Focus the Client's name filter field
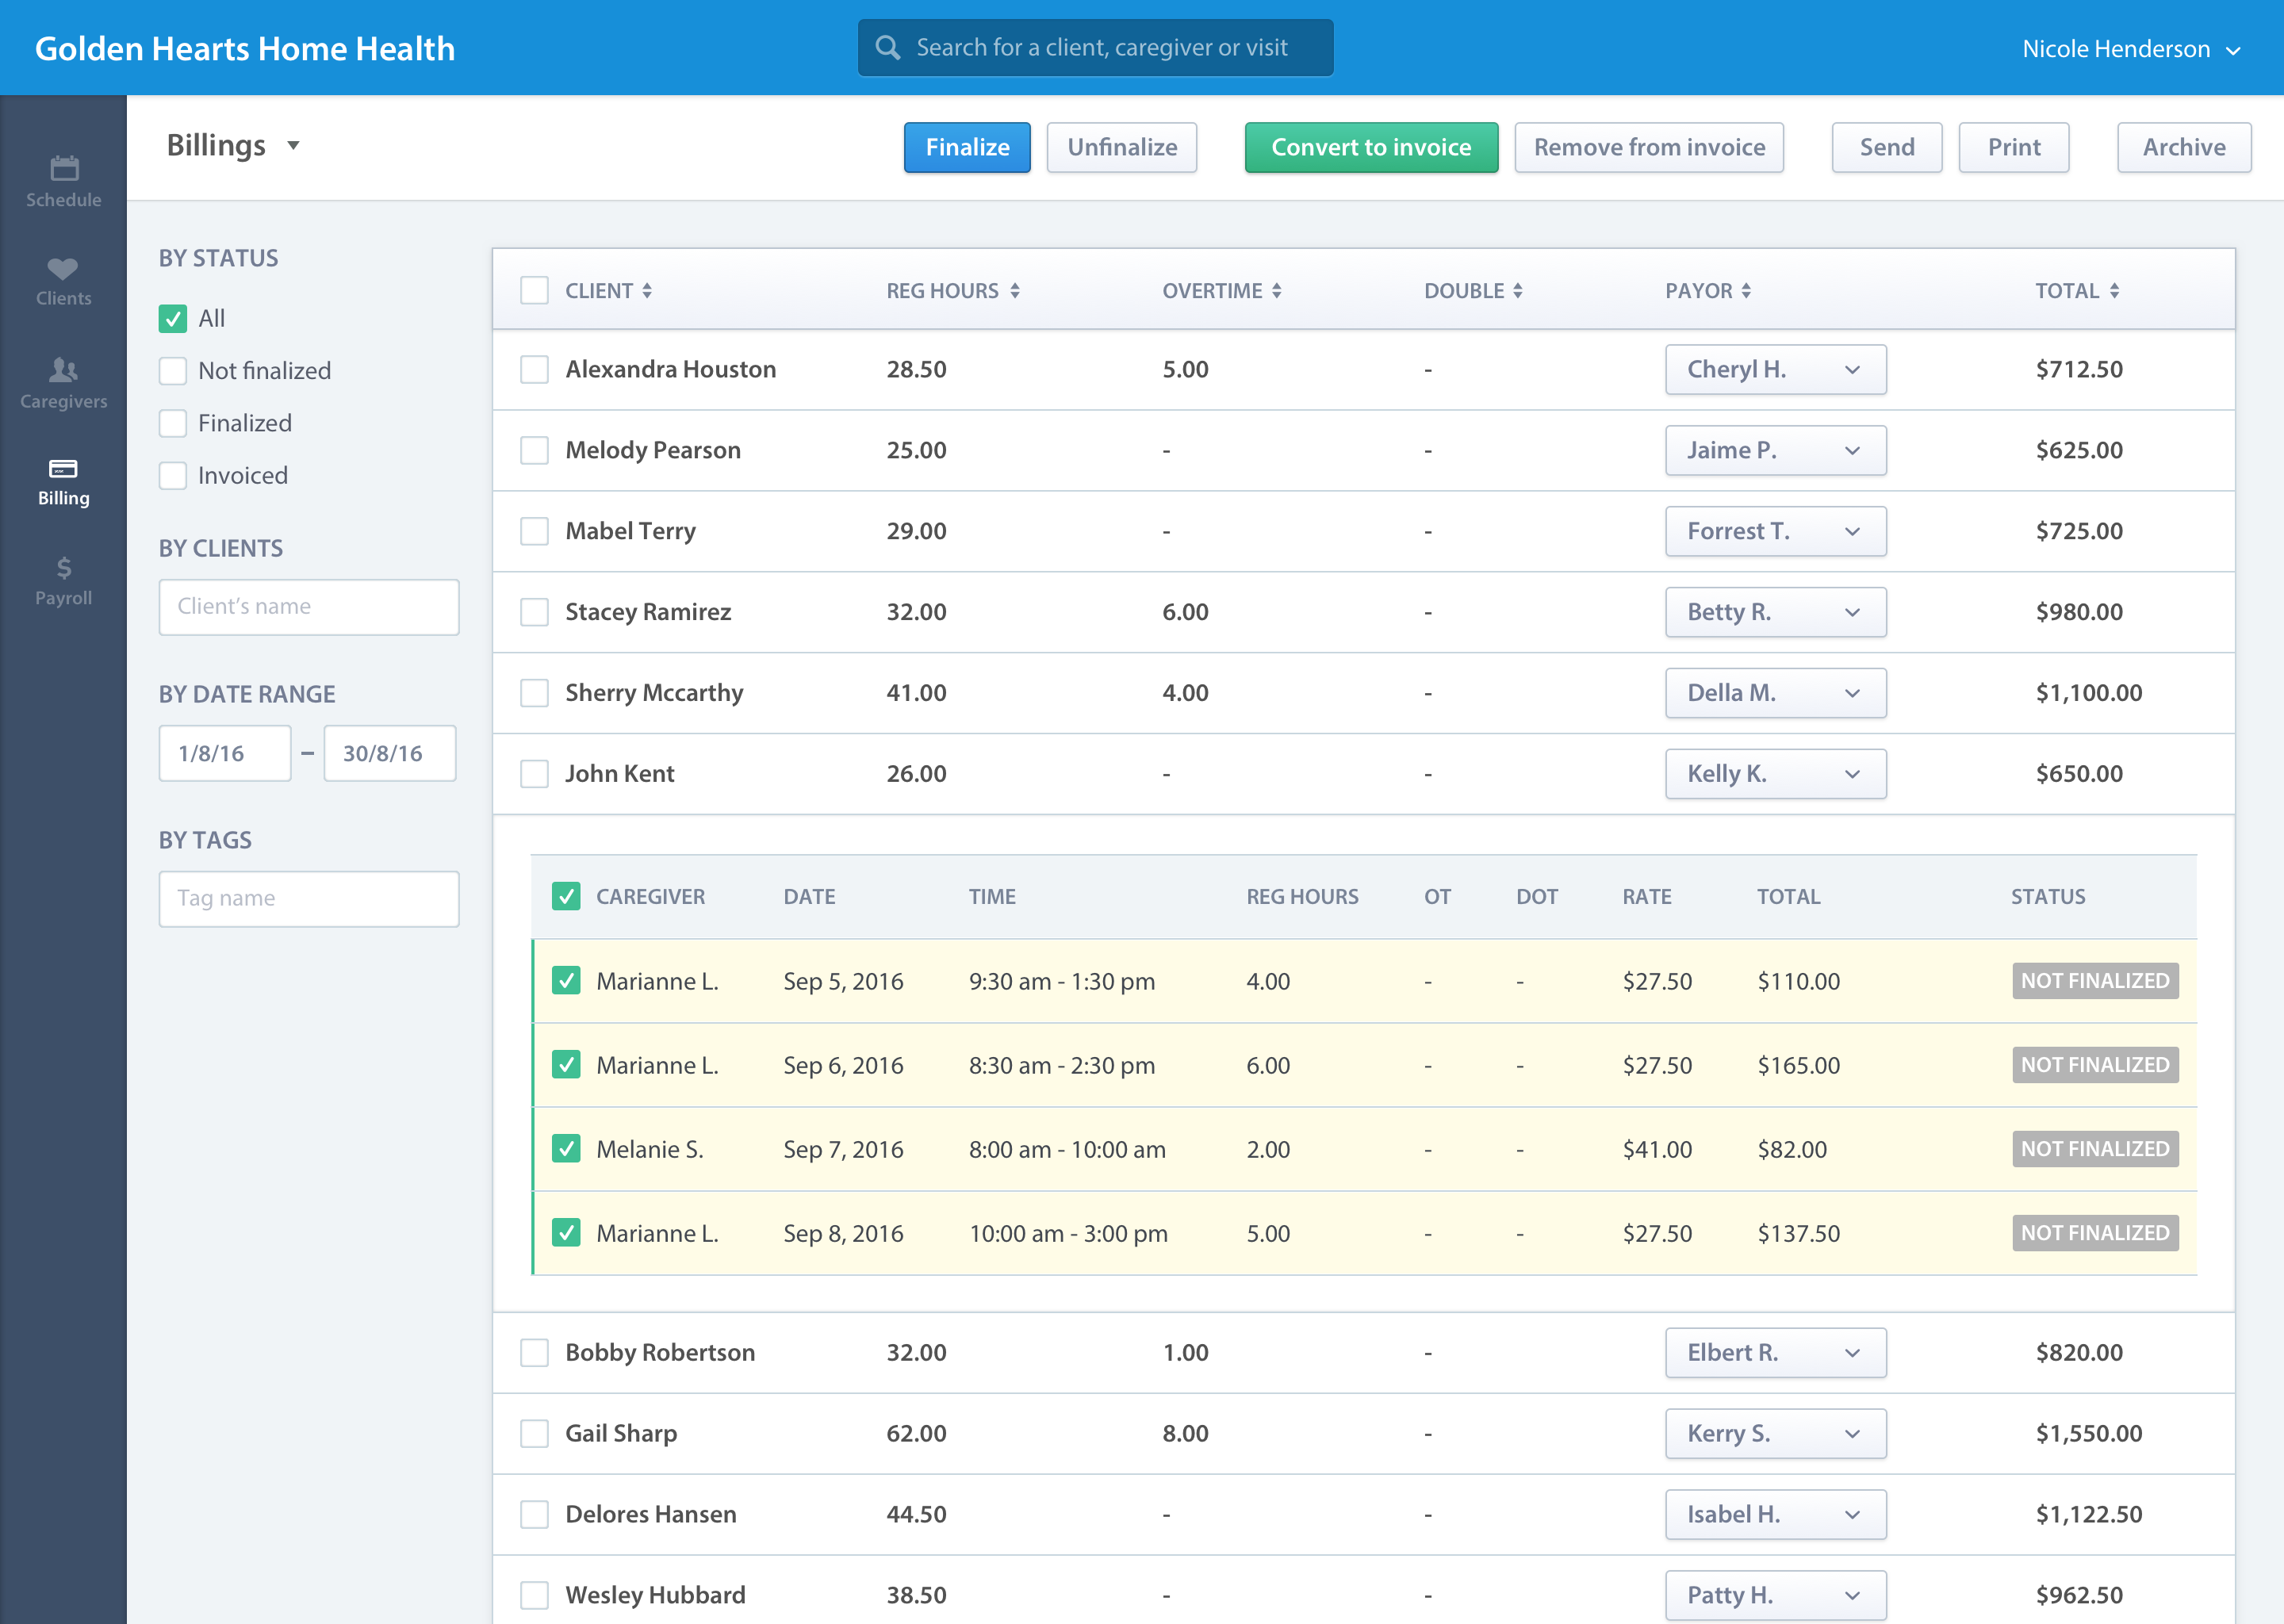This screenshot has width=2284, height=1624. pos(309,607)
